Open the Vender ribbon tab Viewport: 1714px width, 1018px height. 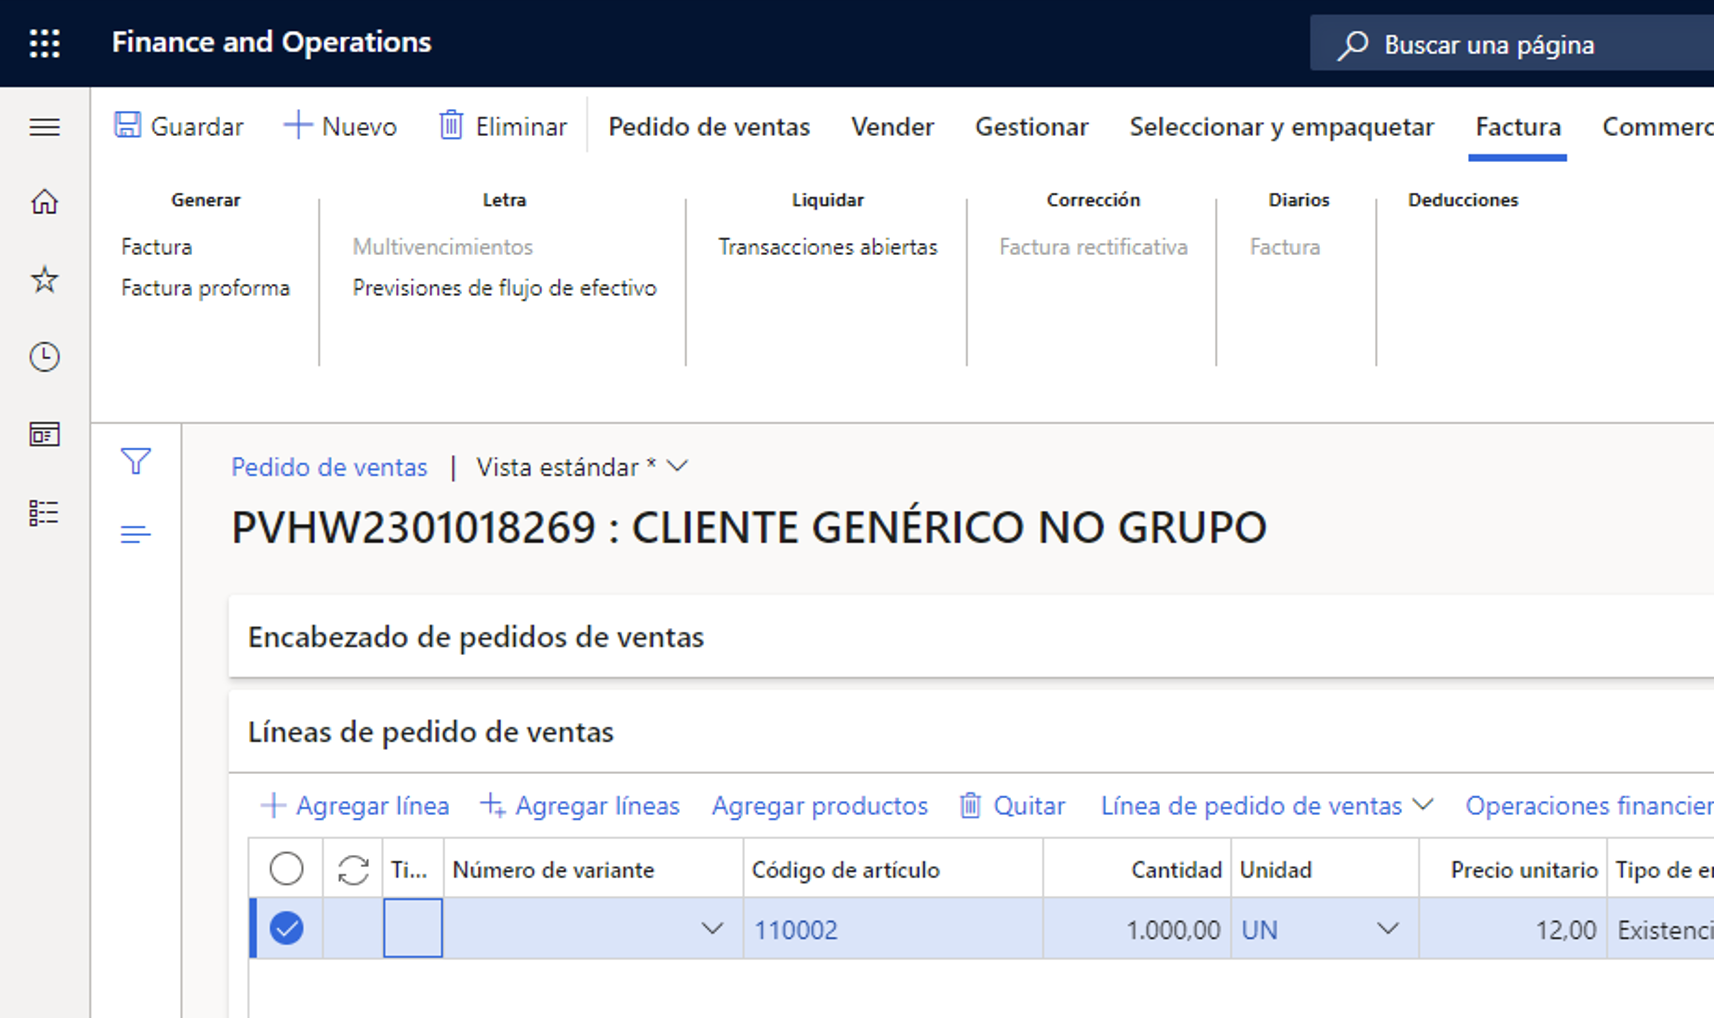[x=892, y=126]
